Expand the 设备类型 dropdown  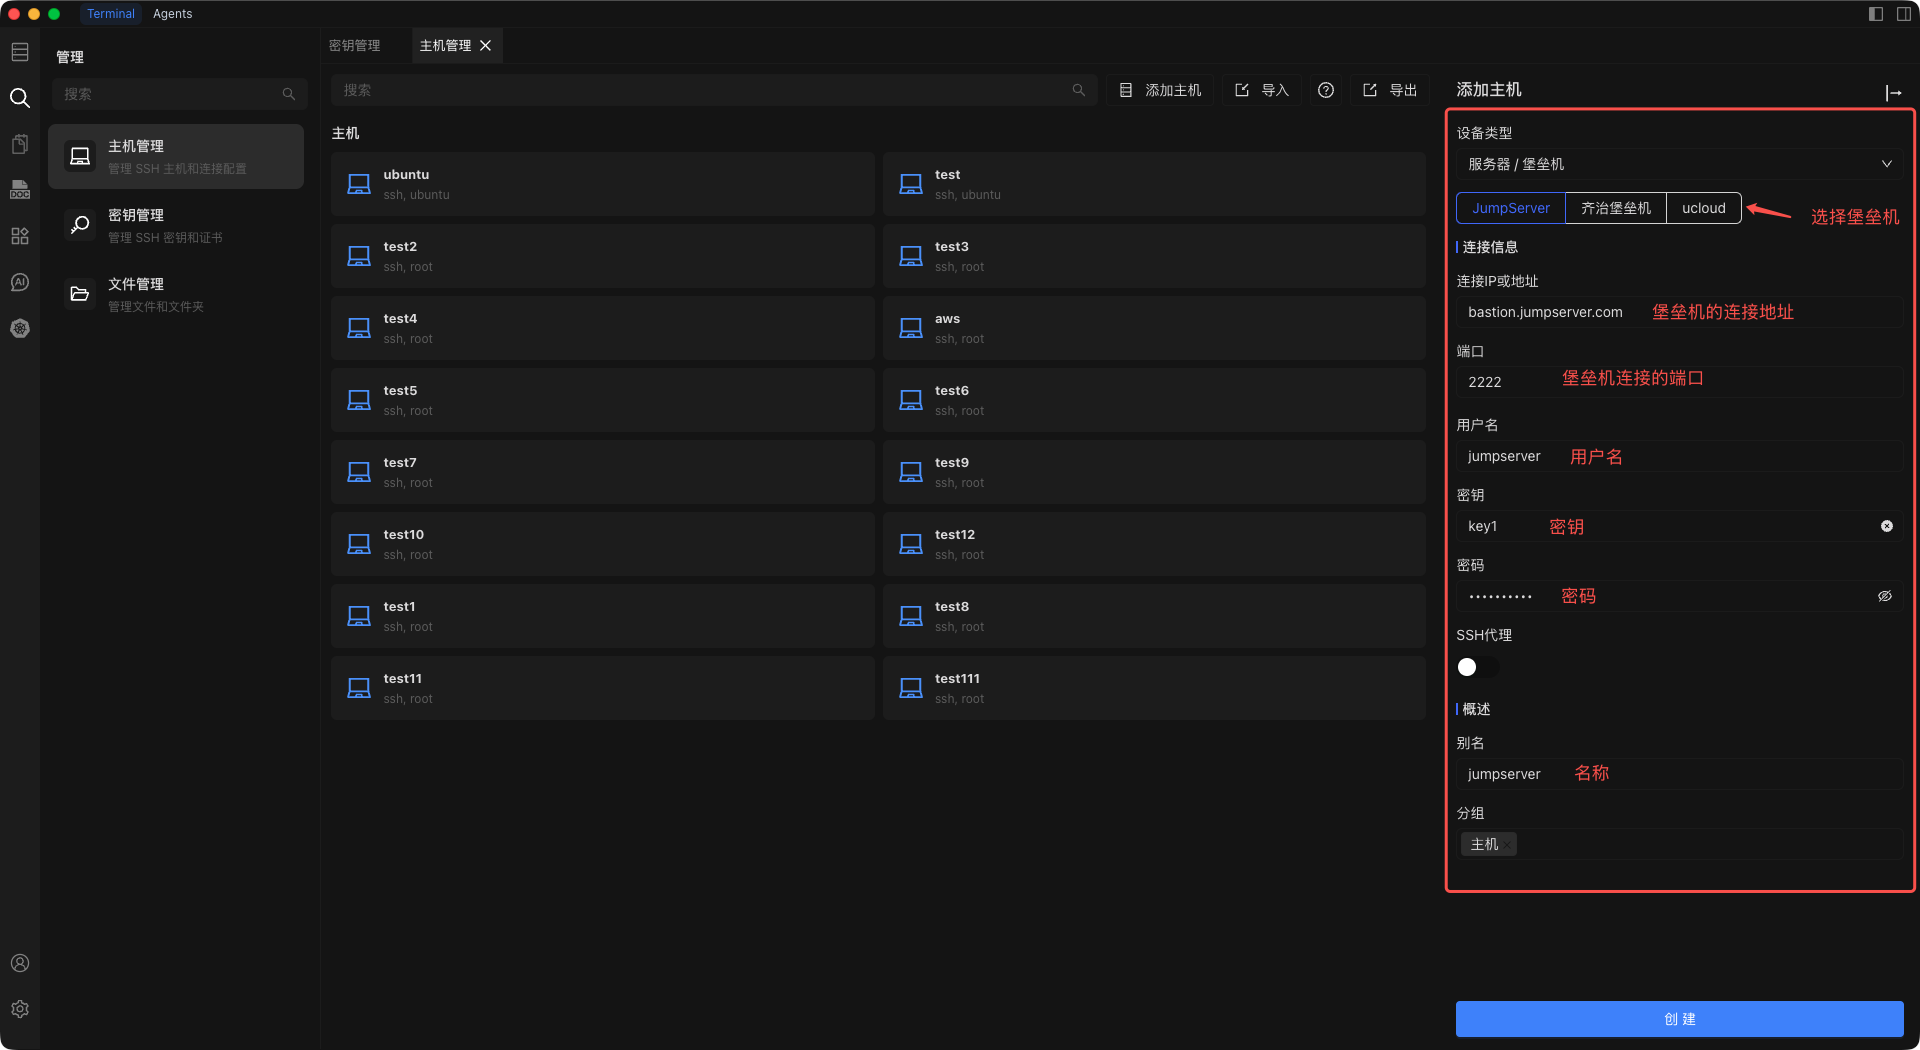coord(1678,164)
